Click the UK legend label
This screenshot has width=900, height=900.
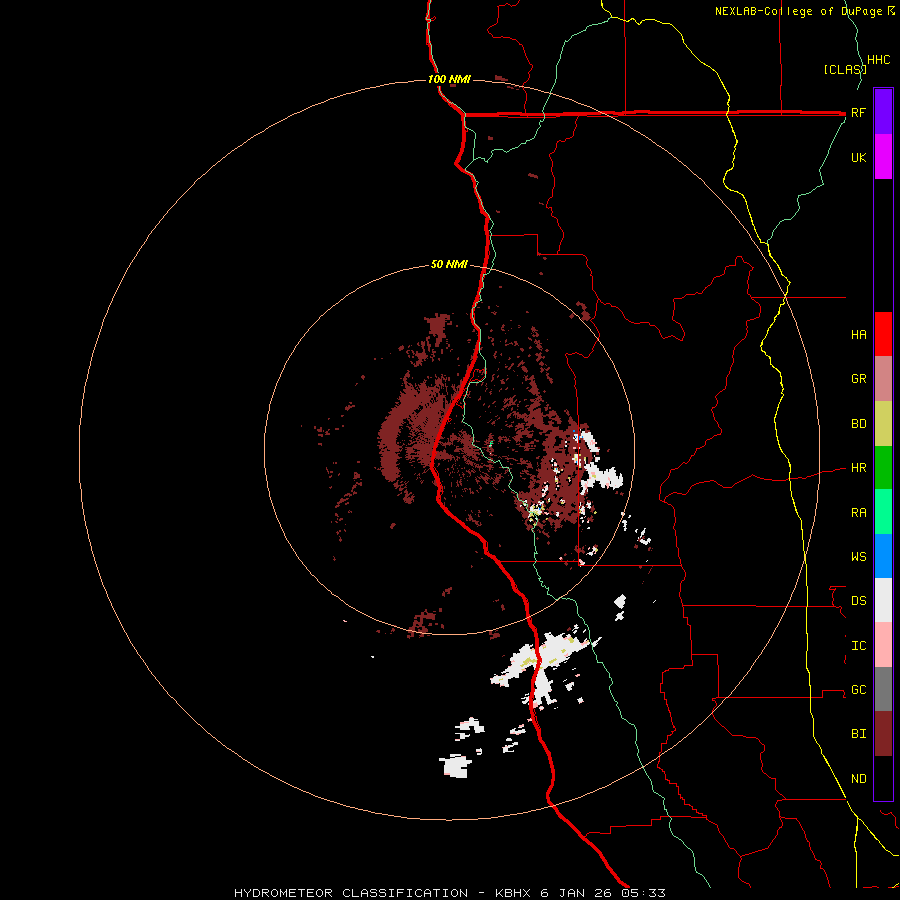click(x=859, y=157)
